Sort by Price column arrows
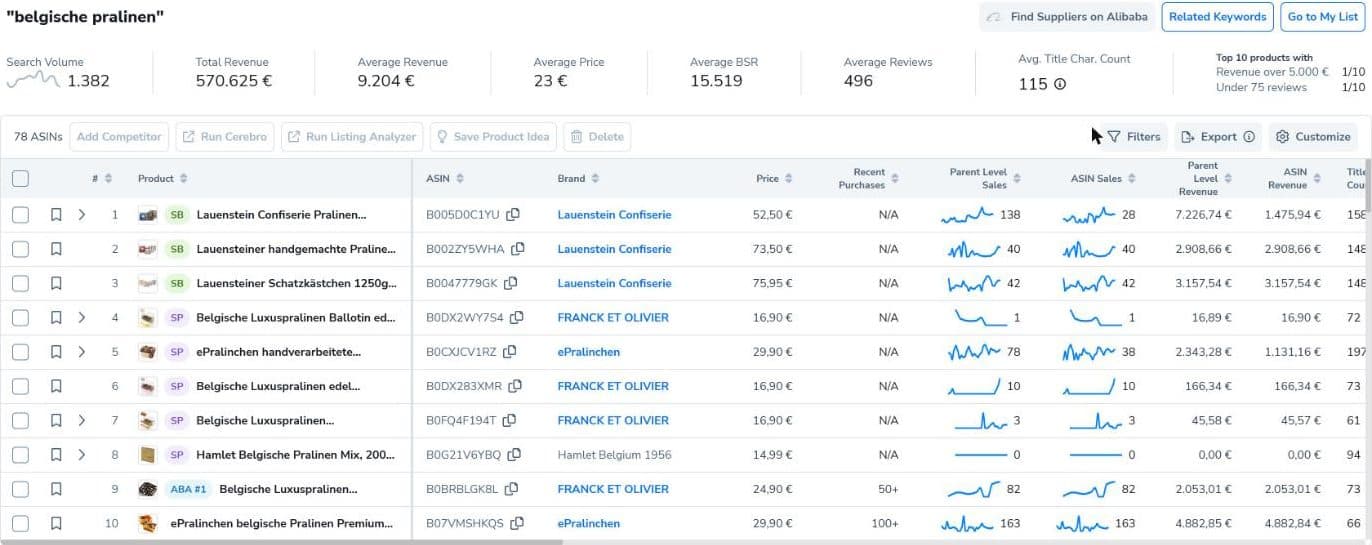Image resolution: width=1372 pixels, height=545 pixels. (x=788, y=179)
